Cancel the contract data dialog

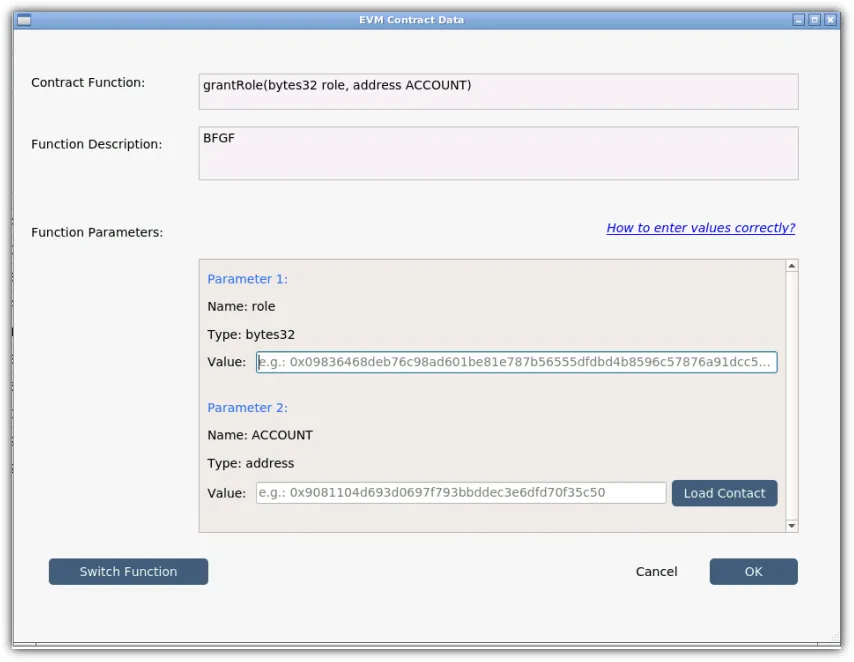tap(656, 572)
